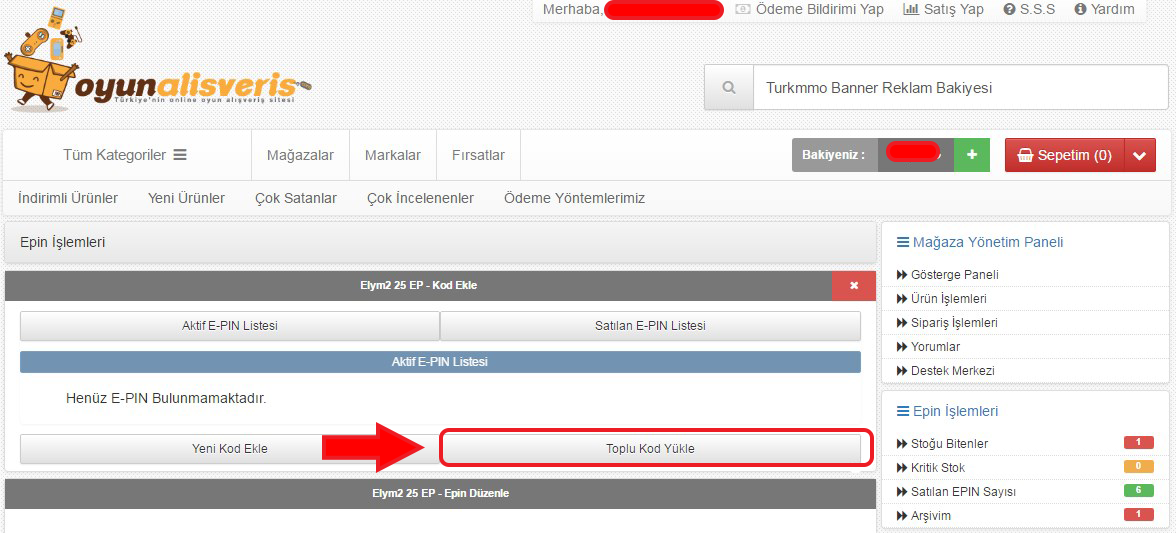Click the Epin İşlemleri sidebar heading

click(947, 412)
